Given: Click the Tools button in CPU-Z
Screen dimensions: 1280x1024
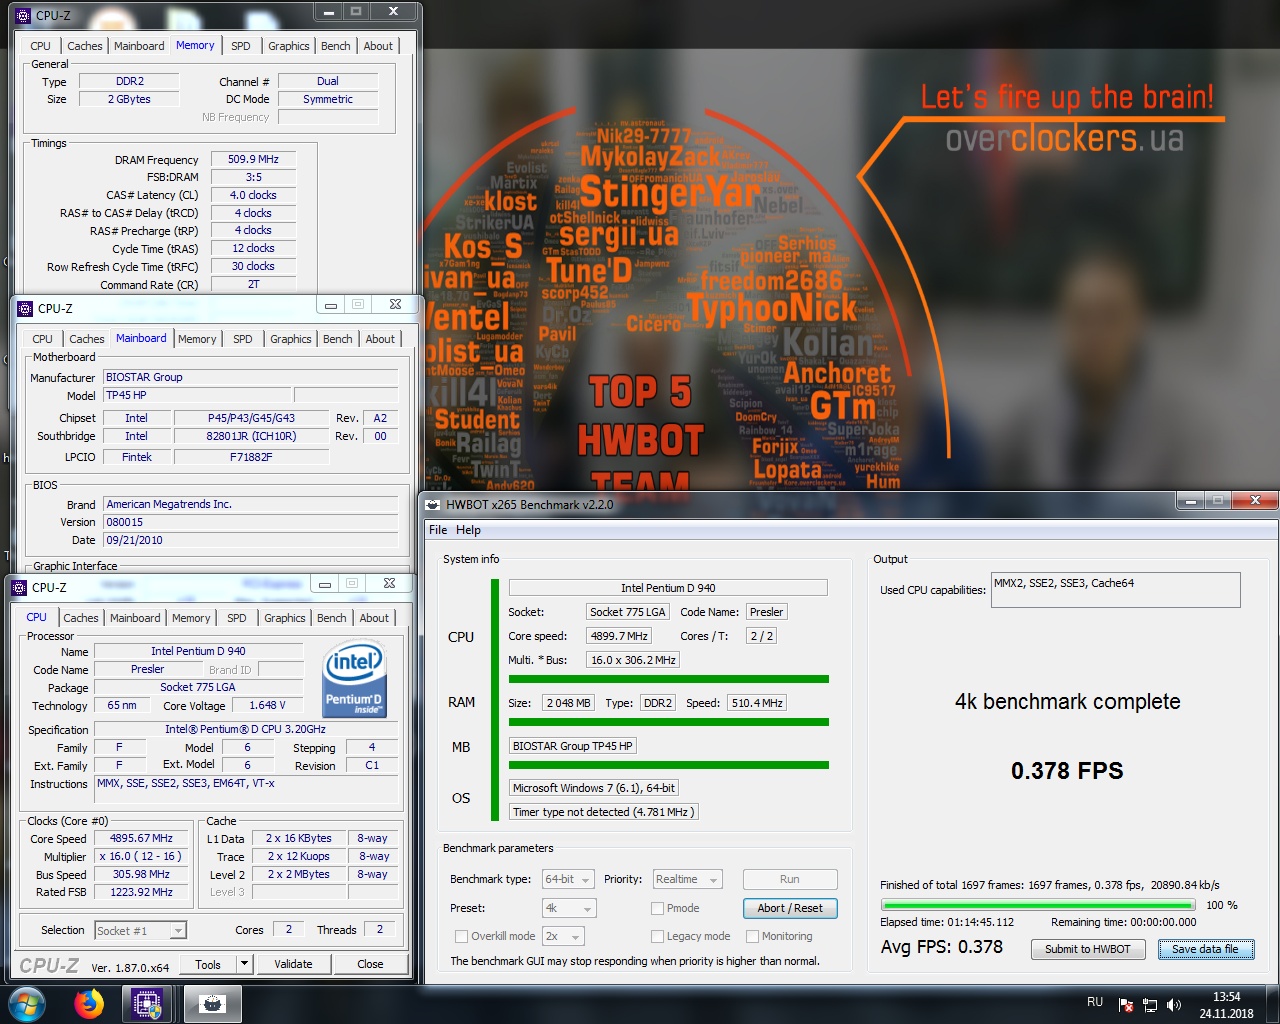Looking at the screenshot, I should [208, 964].
